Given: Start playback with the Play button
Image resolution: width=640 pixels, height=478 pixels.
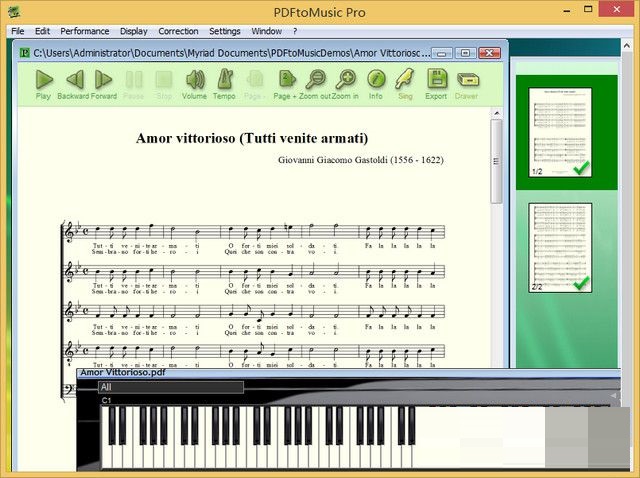Looking at the screenshot, I should [x=43, y=80].
